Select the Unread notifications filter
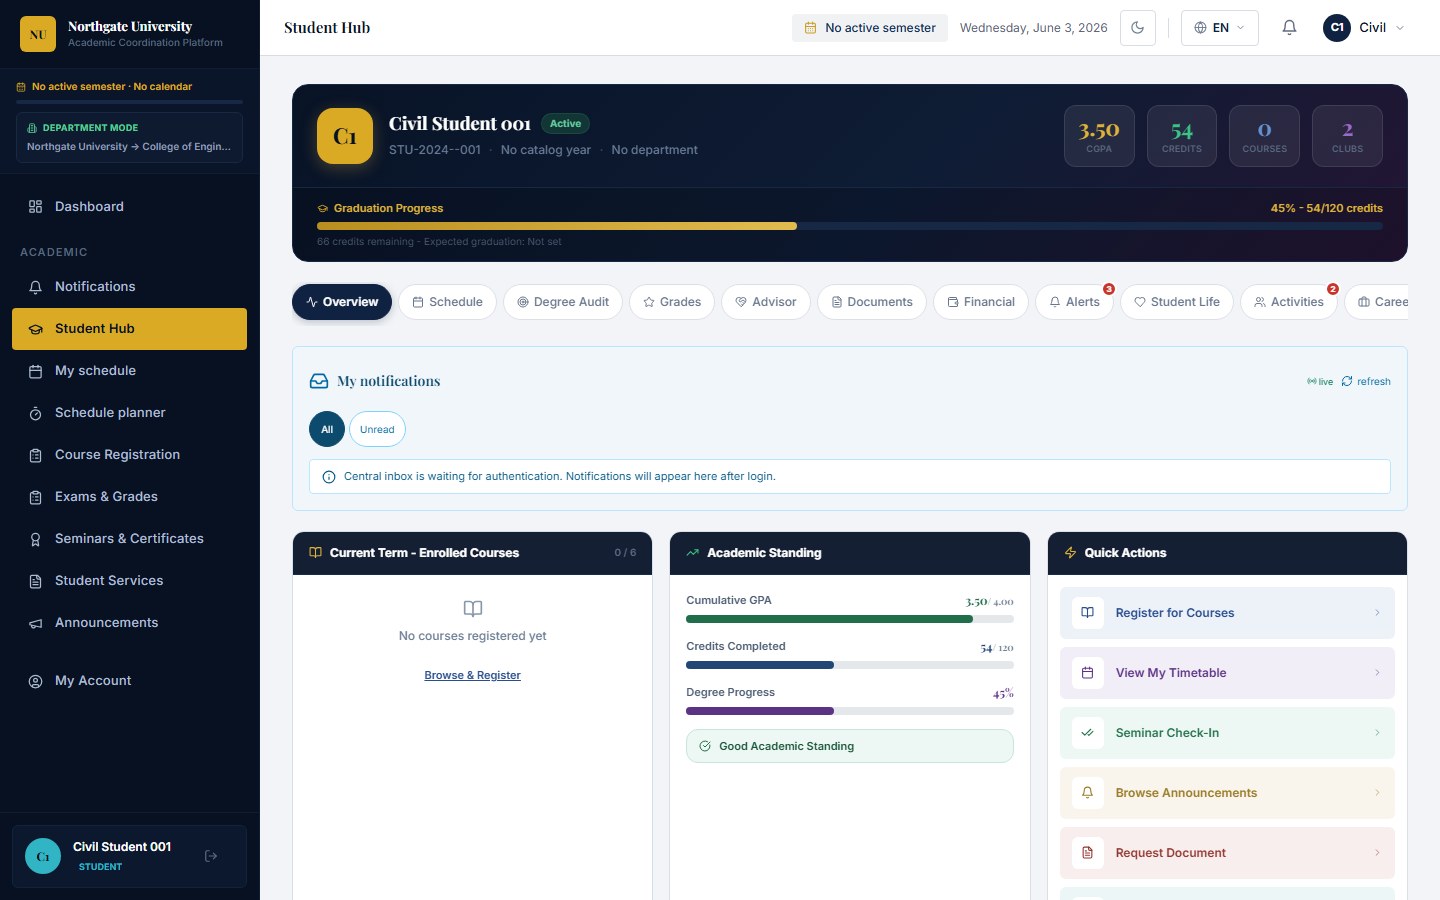1440x900 pixels. pyautogui.click(x=377, y=429)
